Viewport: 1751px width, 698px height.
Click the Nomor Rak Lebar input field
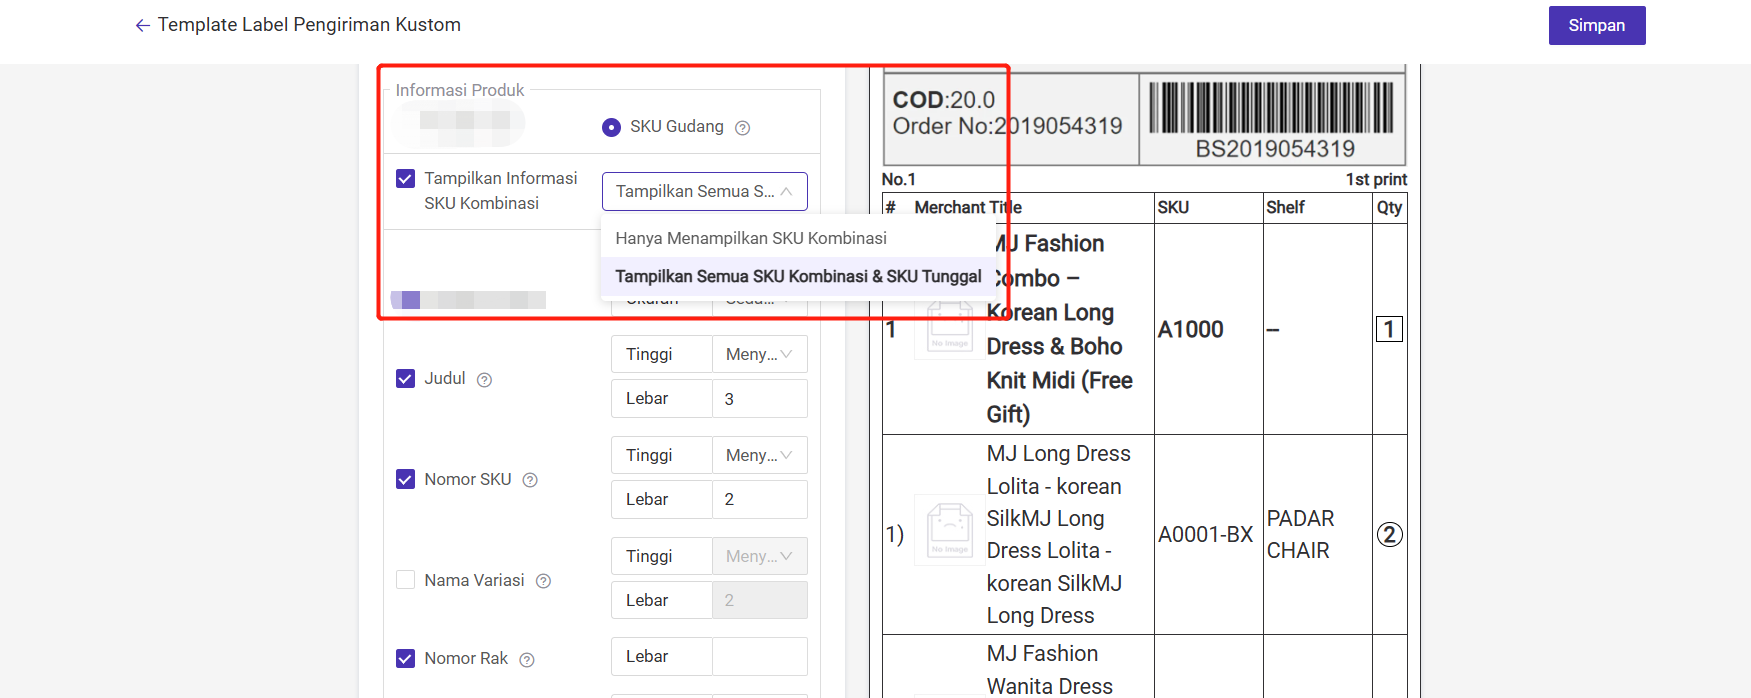[759, 657]
